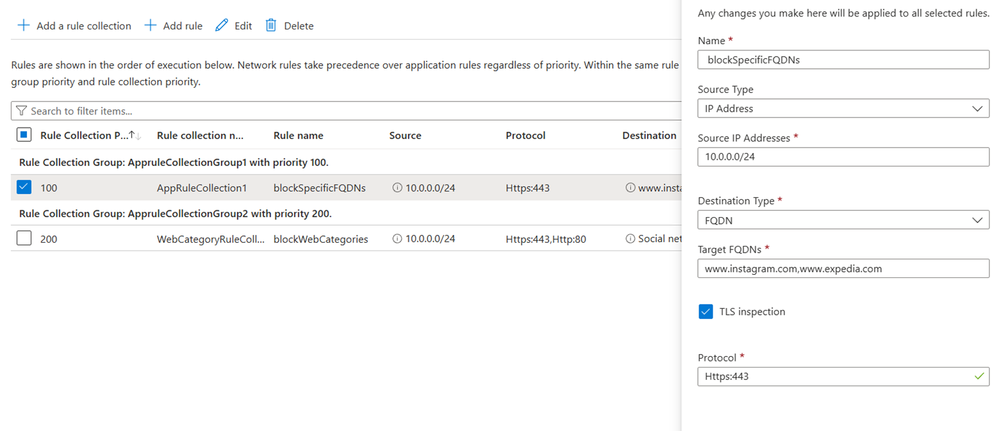The width and height of the screenshot is (998, 431).
Task: Click sort arrow on Rule Collection Priority column
Action: [x=134, y=136]
